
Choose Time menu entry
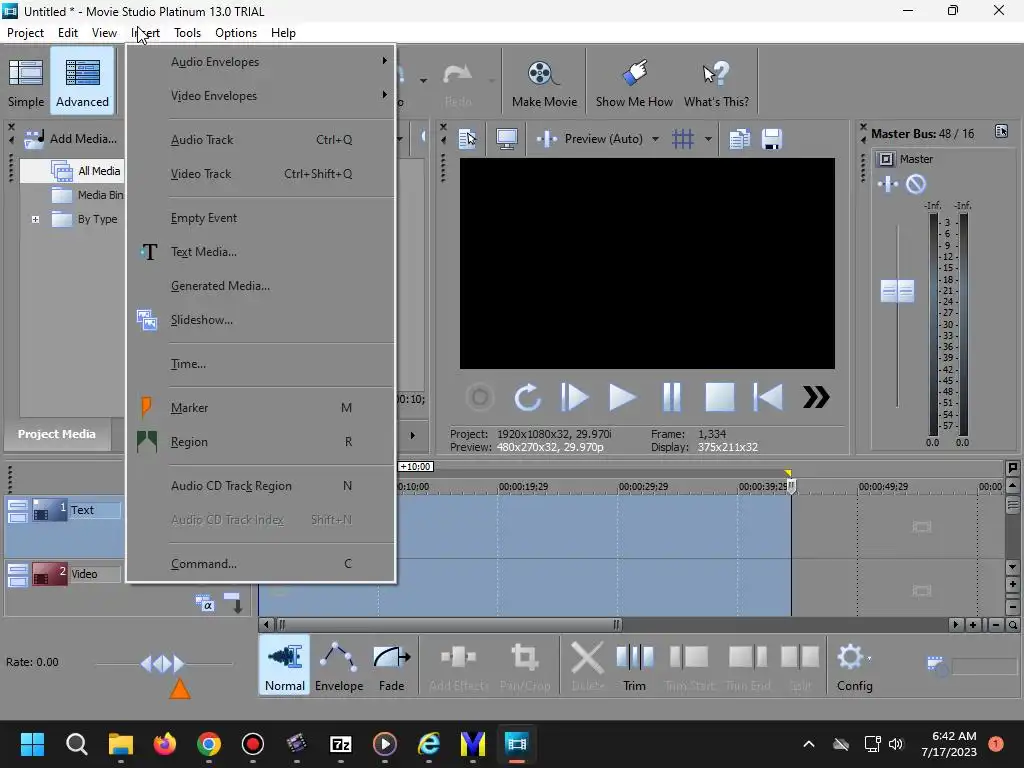click(261, 364)
